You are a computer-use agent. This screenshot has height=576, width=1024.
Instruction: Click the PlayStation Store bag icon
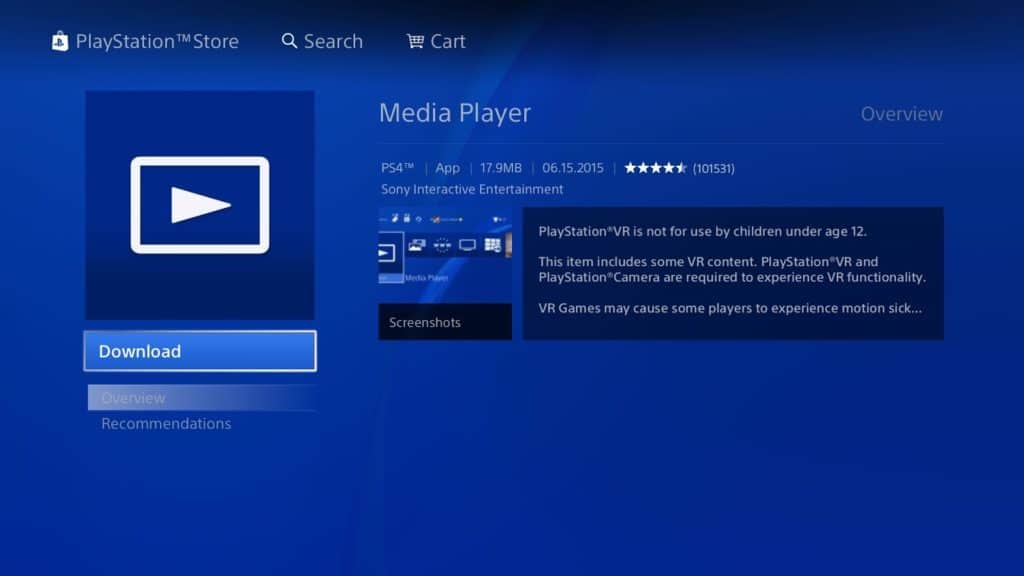click(60, 41)
